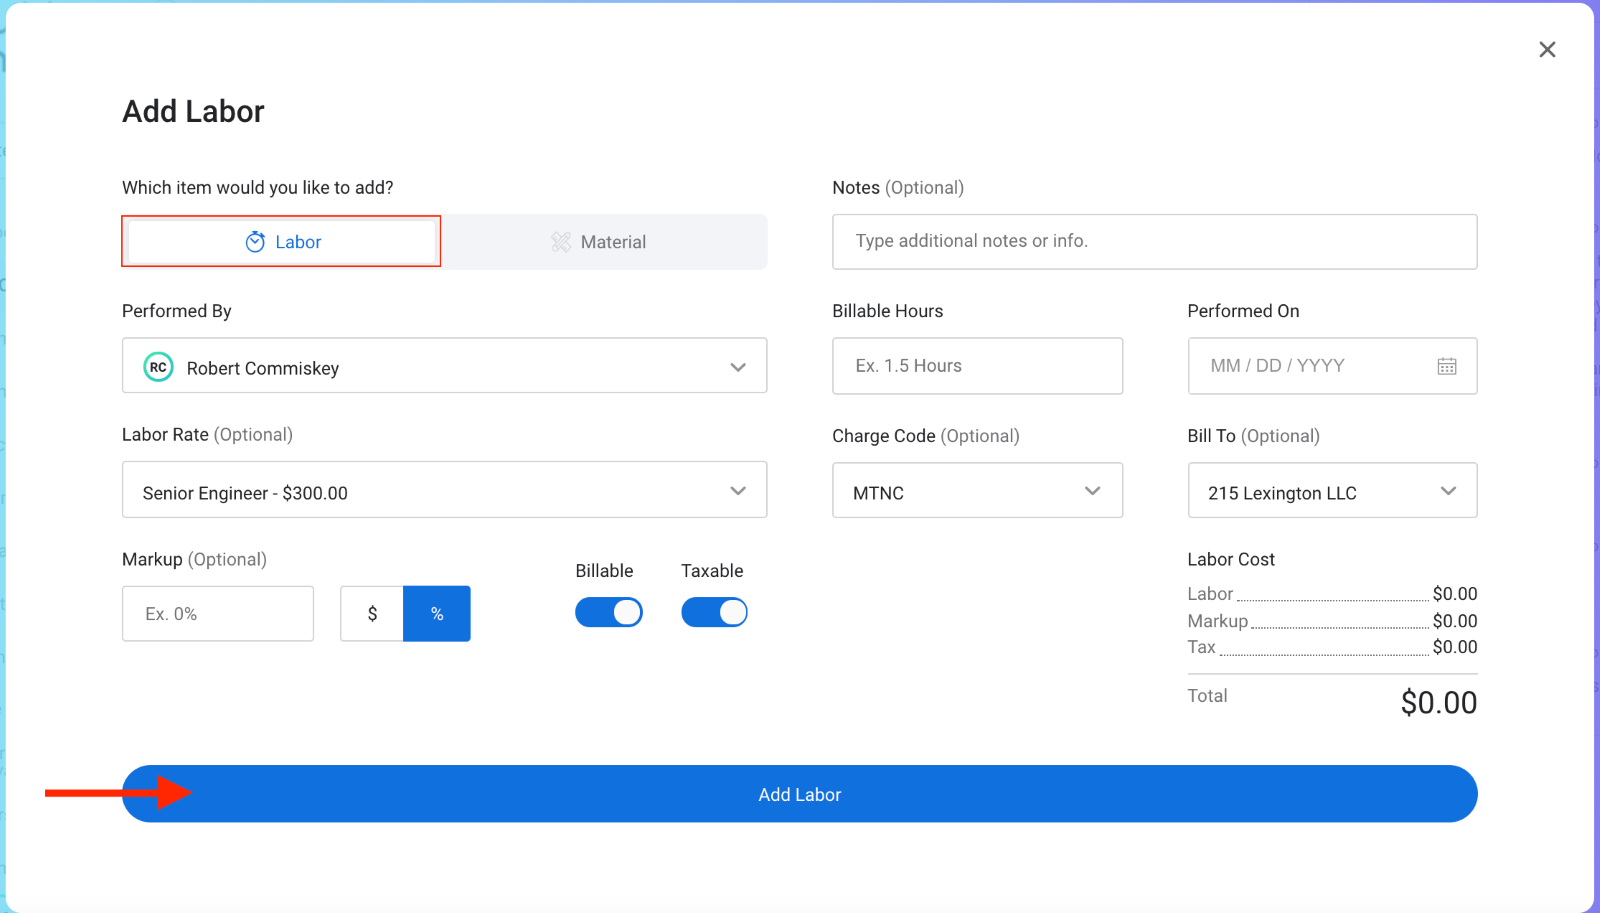The image size is (1600, 913).
Task: Click the stopwatch icon on Labor tab
Action: [255, 242]
